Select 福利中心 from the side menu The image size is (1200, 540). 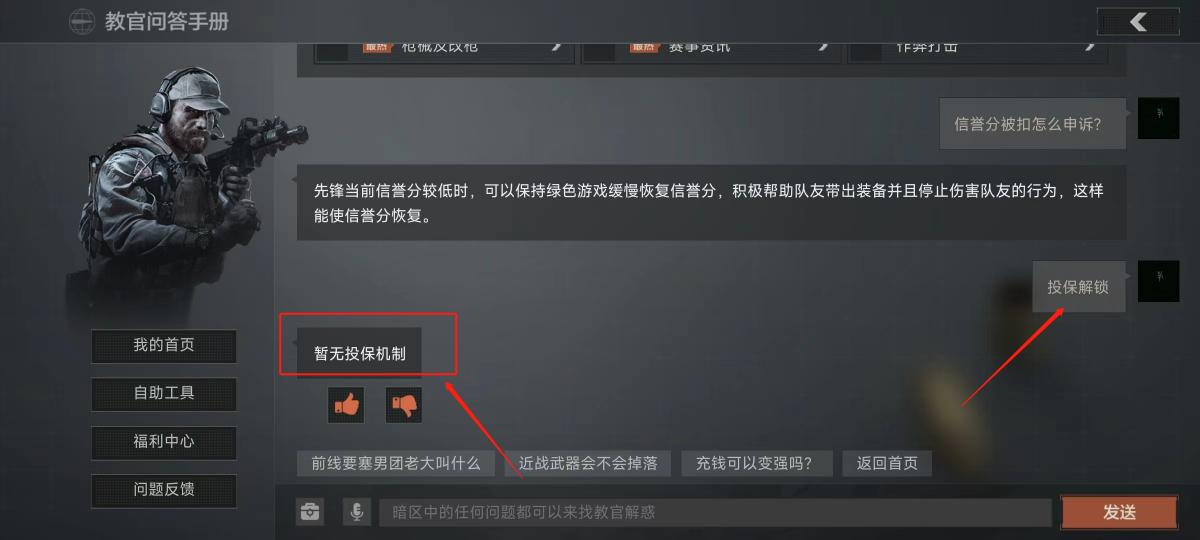point(164,442)
